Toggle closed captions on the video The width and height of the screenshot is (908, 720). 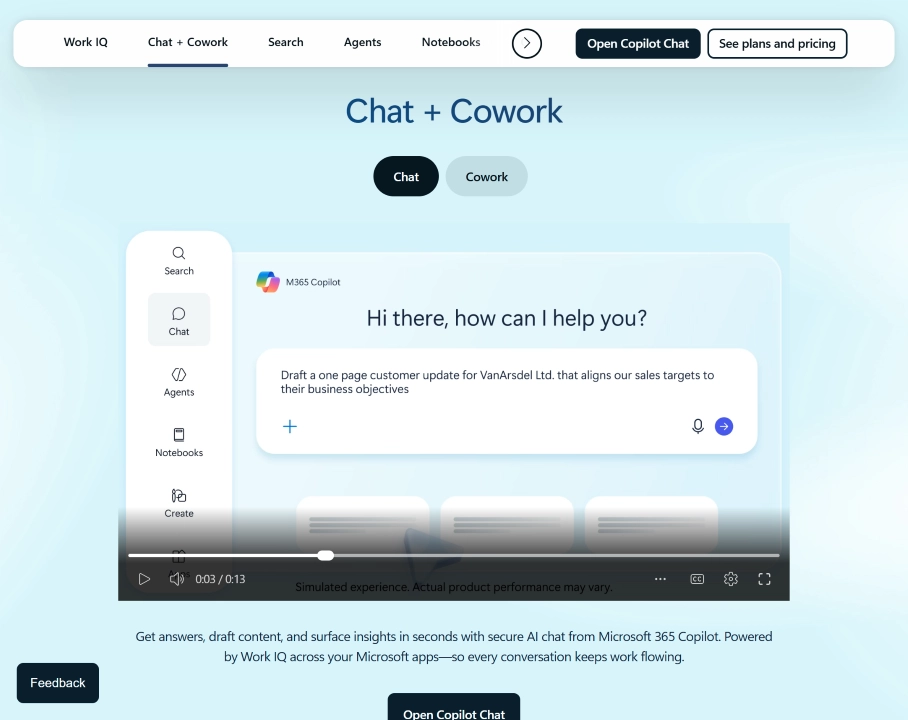(697, 579)
